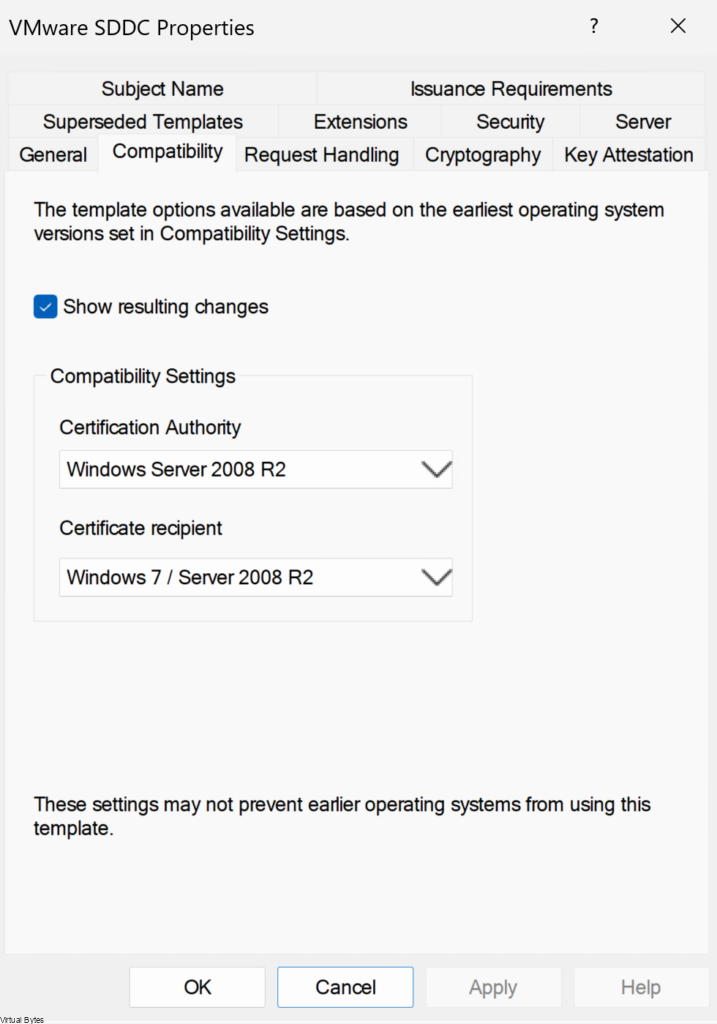Uncheck Show resulting changes checkbox
Viewport: 717px width, 1024px height.
45,307
